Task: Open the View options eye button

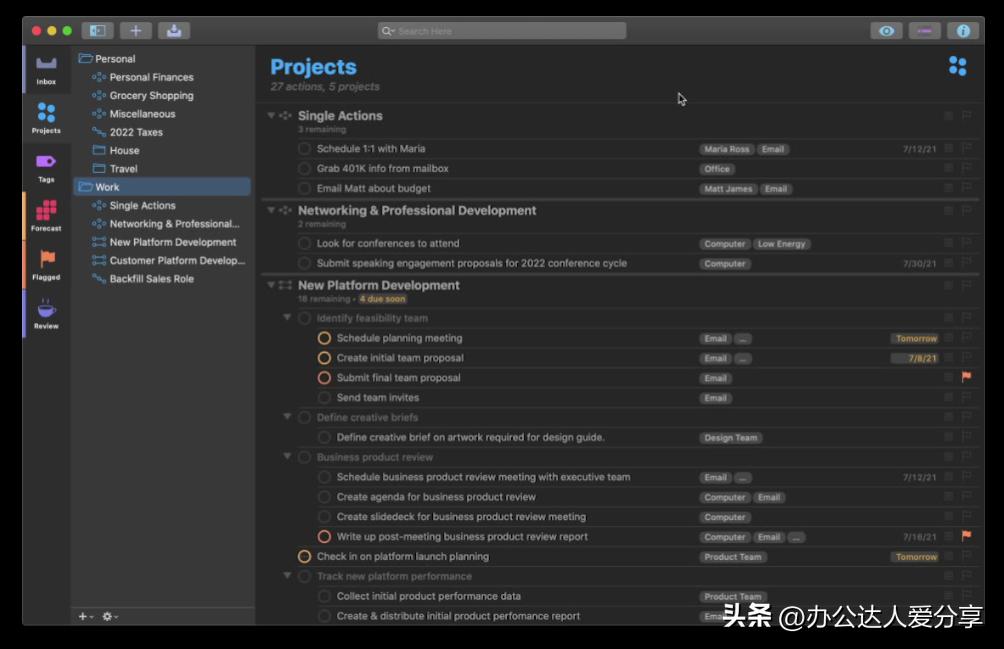Action: coord(886,30)
